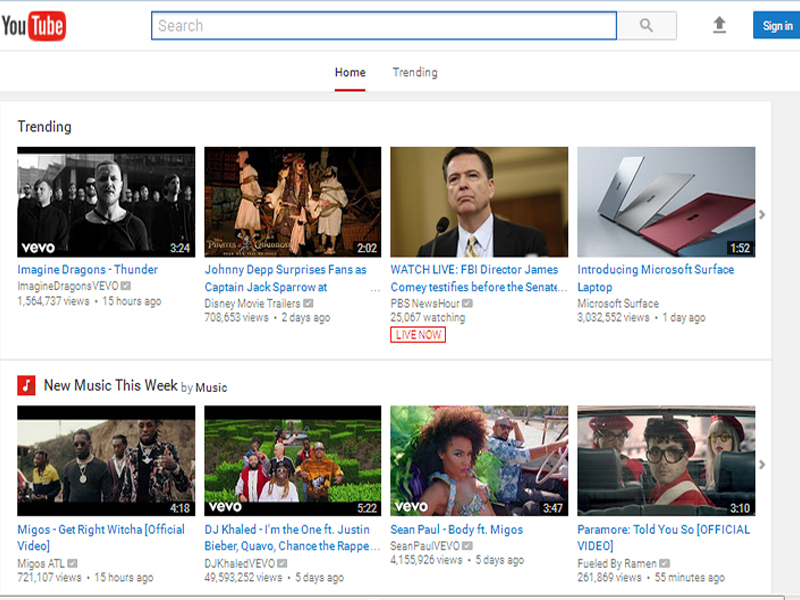The image size is (800, 600).
Task: Open the Migos ATL channel
Action: click(x=41, y=563)
